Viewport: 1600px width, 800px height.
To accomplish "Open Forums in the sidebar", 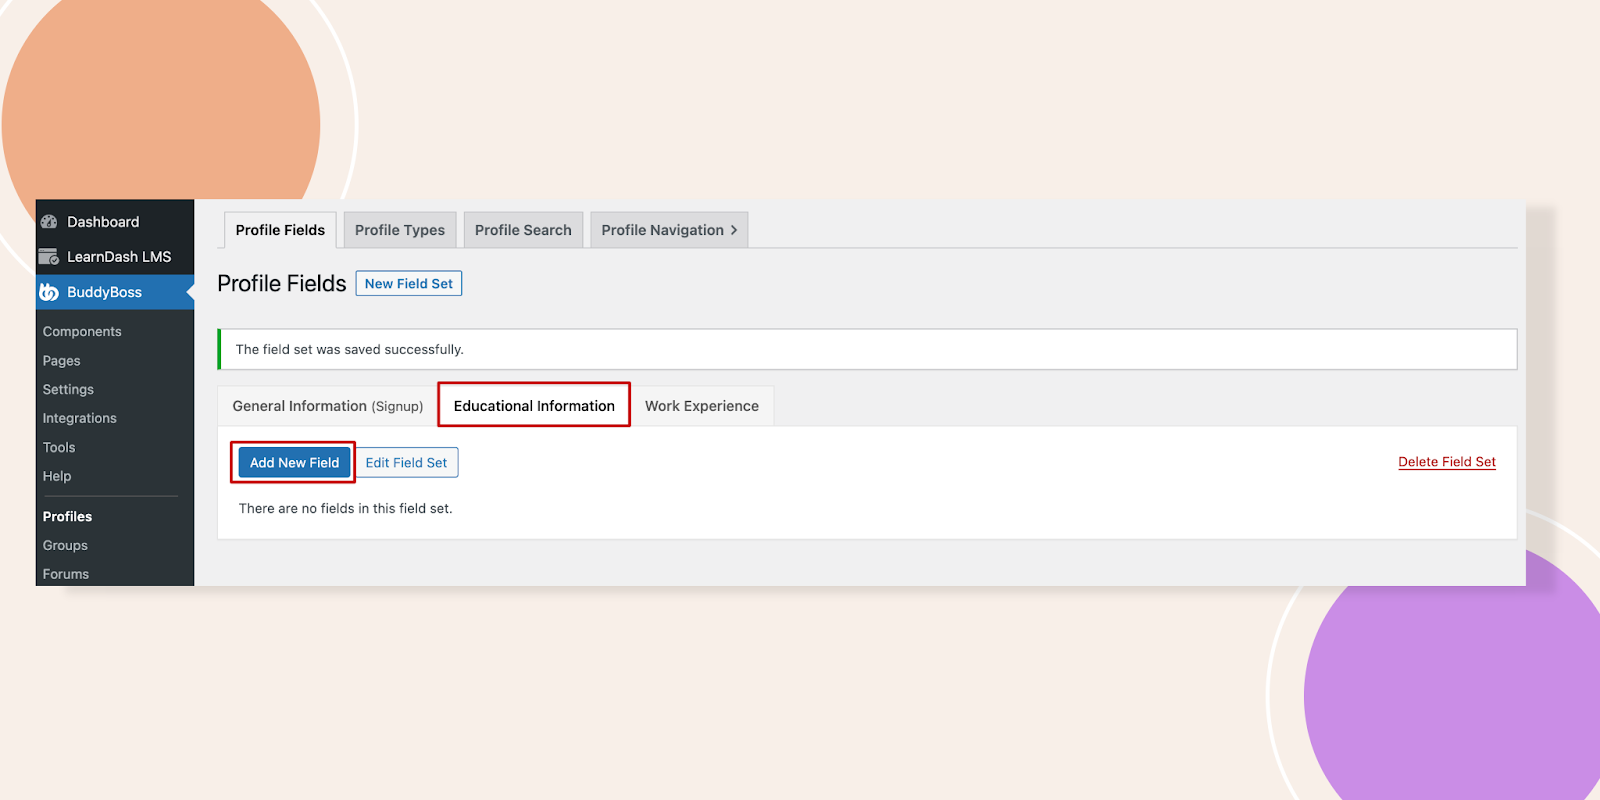I will [x=66, y=574].
